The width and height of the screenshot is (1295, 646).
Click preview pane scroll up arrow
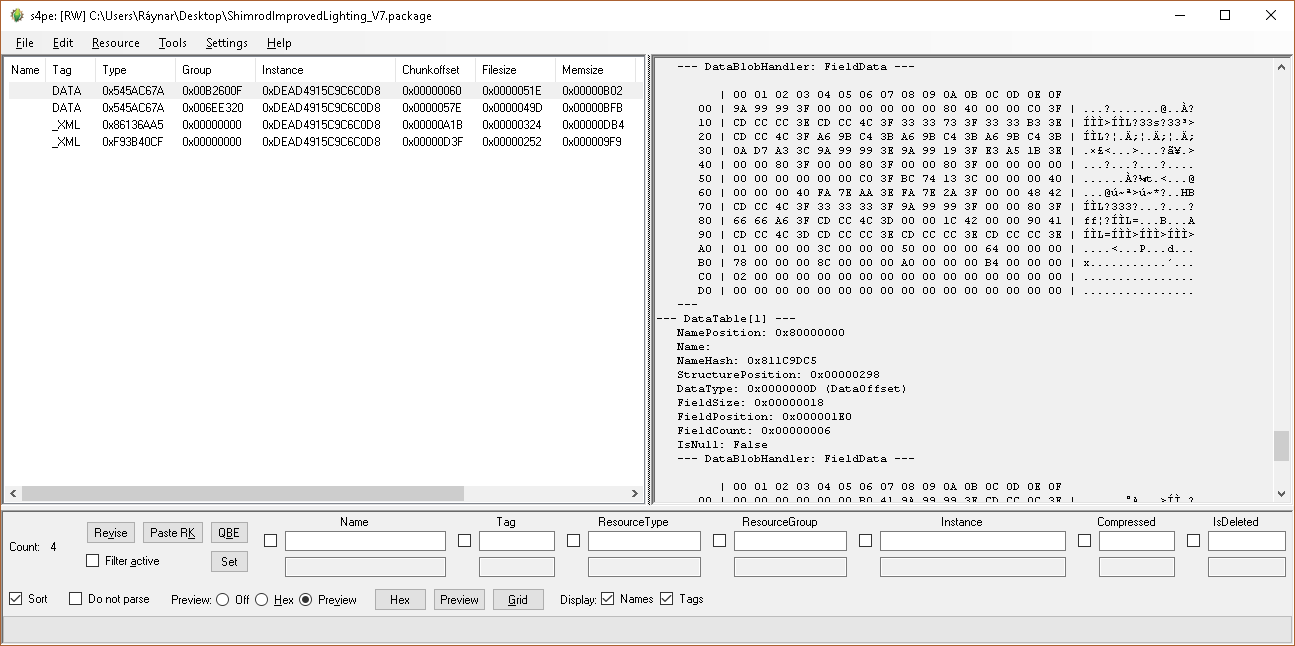point(1281,67)
